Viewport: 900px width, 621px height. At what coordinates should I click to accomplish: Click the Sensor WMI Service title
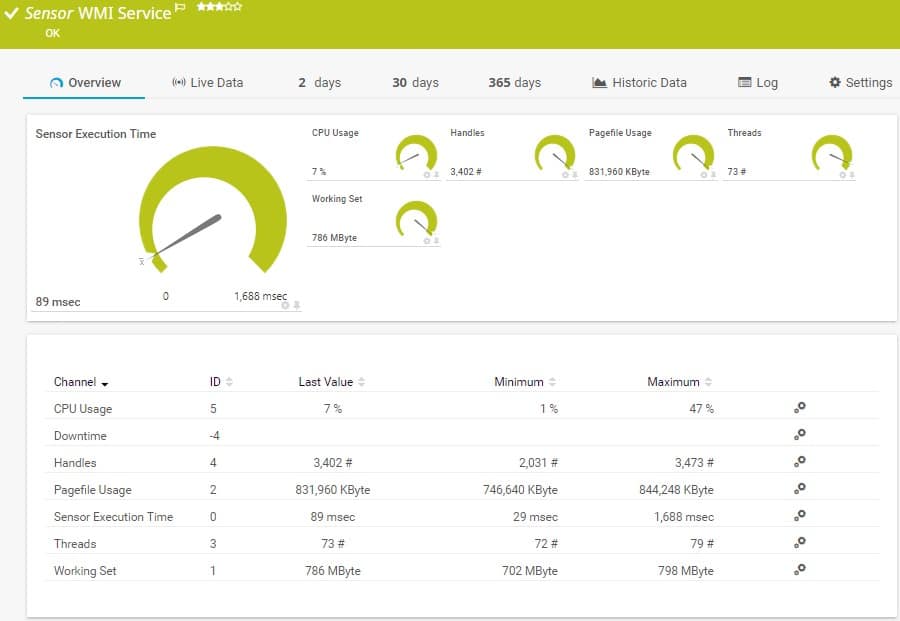pos(98,13)
